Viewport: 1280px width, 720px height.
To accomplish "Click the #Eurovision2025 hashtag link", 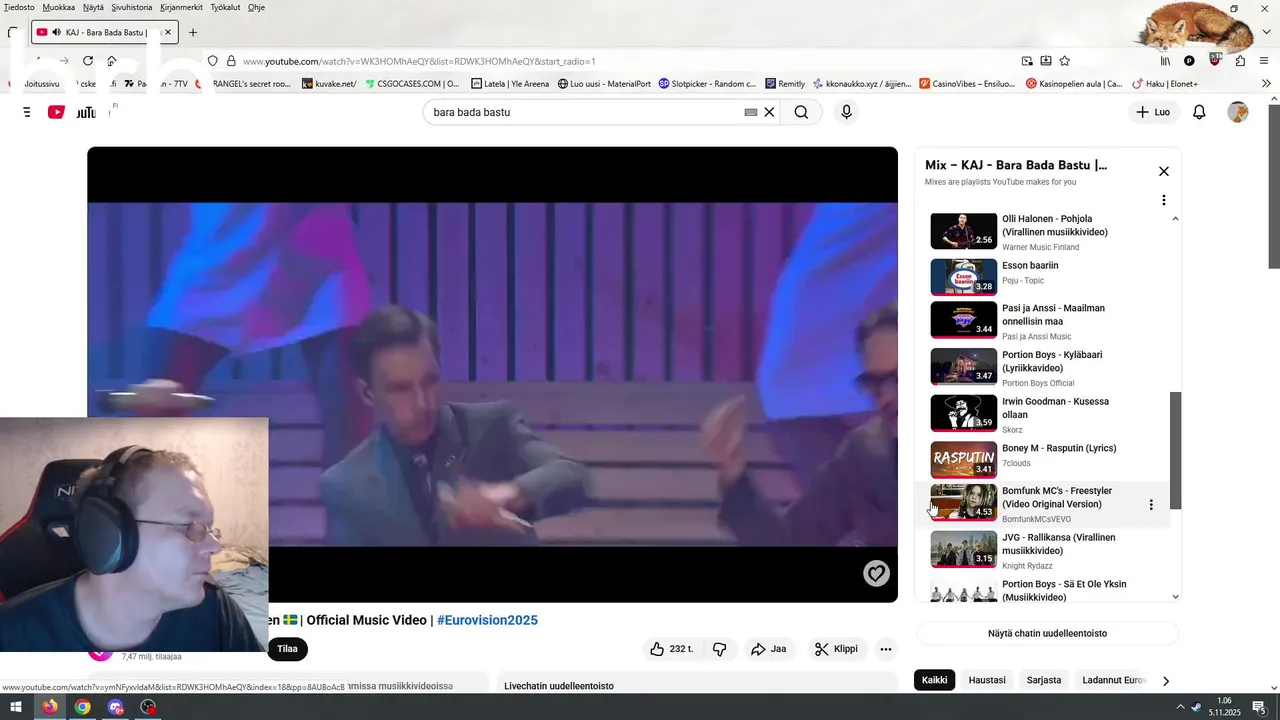I will pos(487,620).
